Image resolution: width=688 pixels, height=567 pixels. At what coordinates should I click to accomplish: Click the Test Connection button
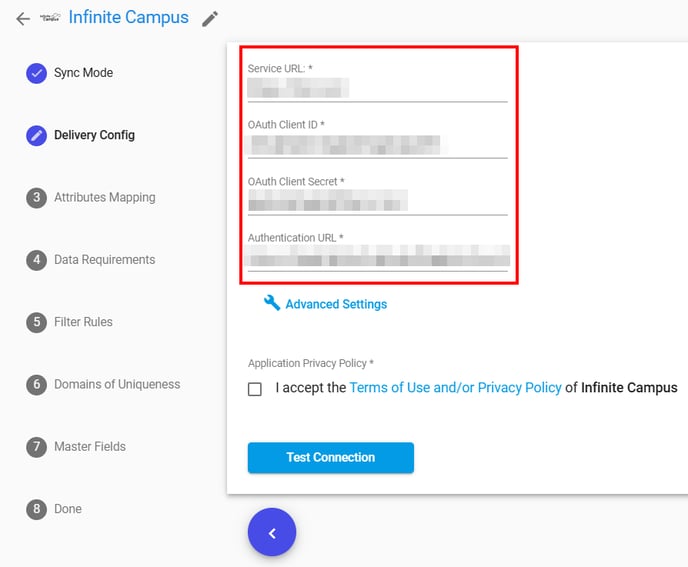(x=331, y=458)
